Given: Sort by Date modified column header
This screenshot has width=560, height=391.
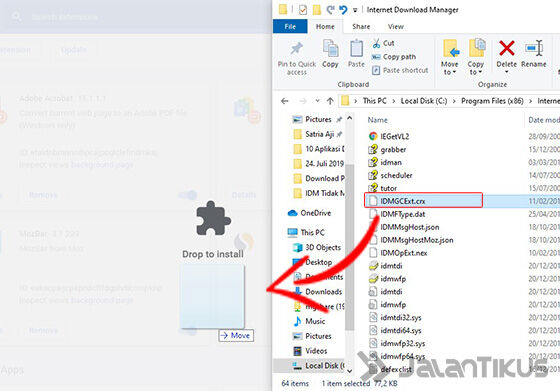Looking at the screenshot, I should click(x=544, y=120).
